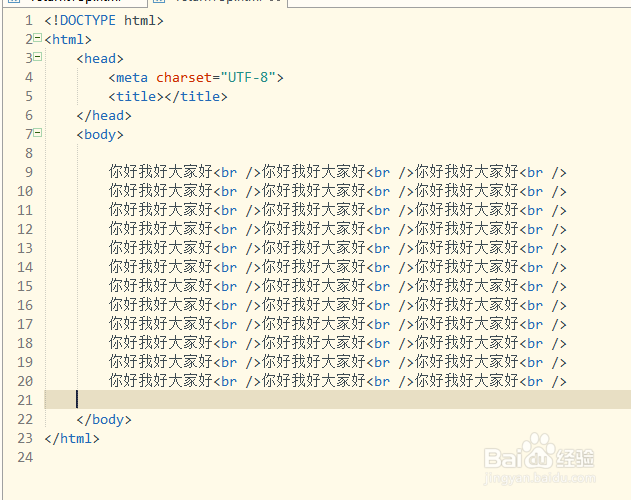Image resolution: width=631 pixels, height=500 pixels.
Task: Click the middle 你好我好大家好 text on line 18
Action: pos(313,343)
